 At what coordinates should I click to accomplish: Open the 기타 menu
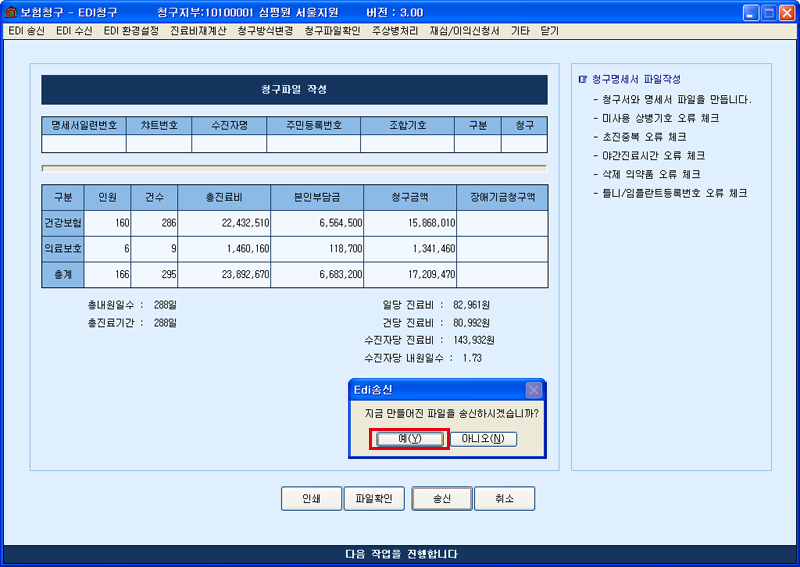[x=520, y=31]
